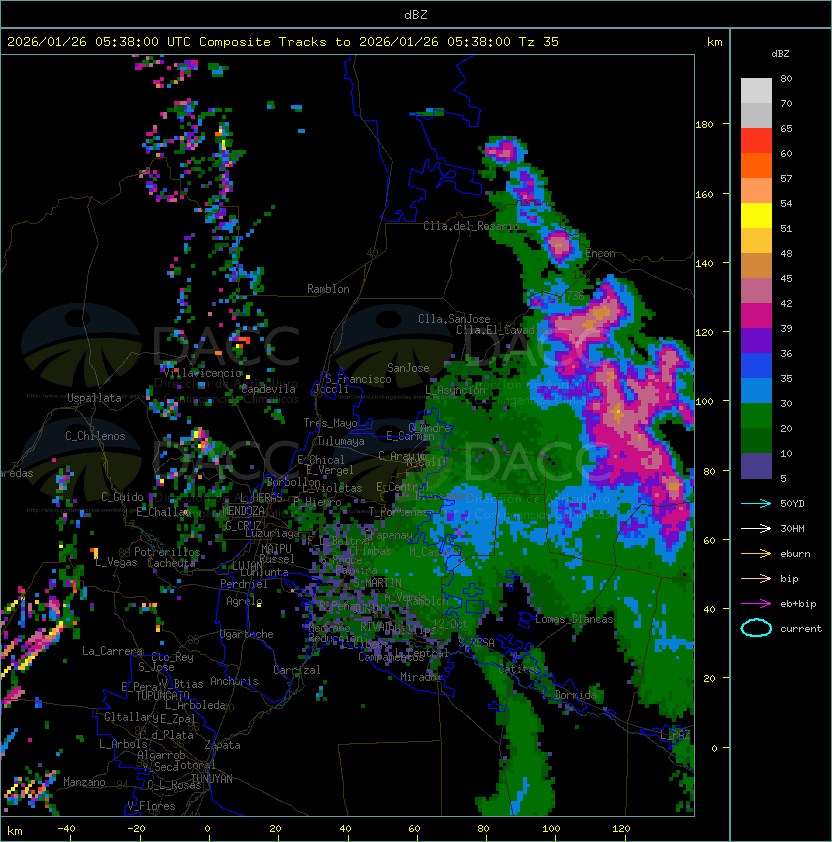
Task: Click the 'km' label at top right
Action: point(714,42)
